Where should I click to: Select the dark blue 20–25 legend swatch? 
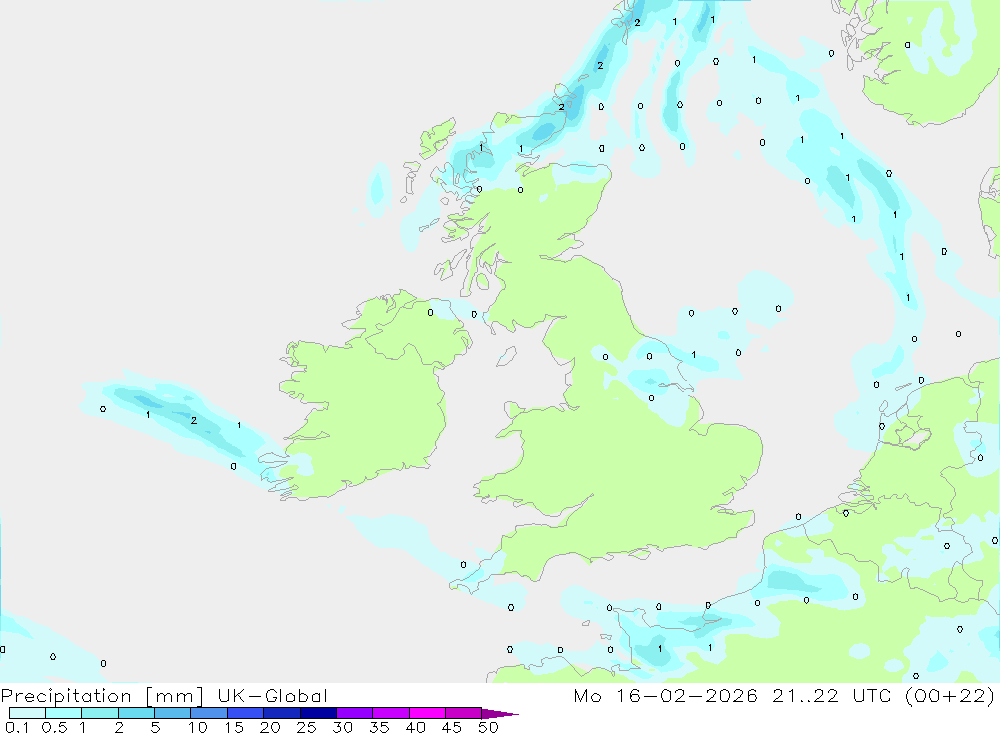pos(281,713)
